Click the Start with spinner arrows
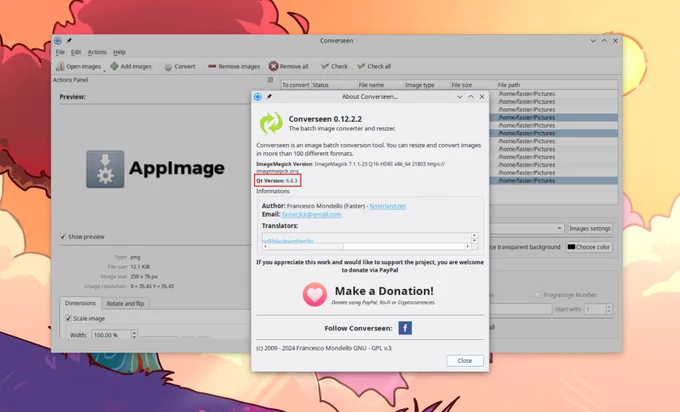This screenshot has height=412, width=680. tap(609, 309)
